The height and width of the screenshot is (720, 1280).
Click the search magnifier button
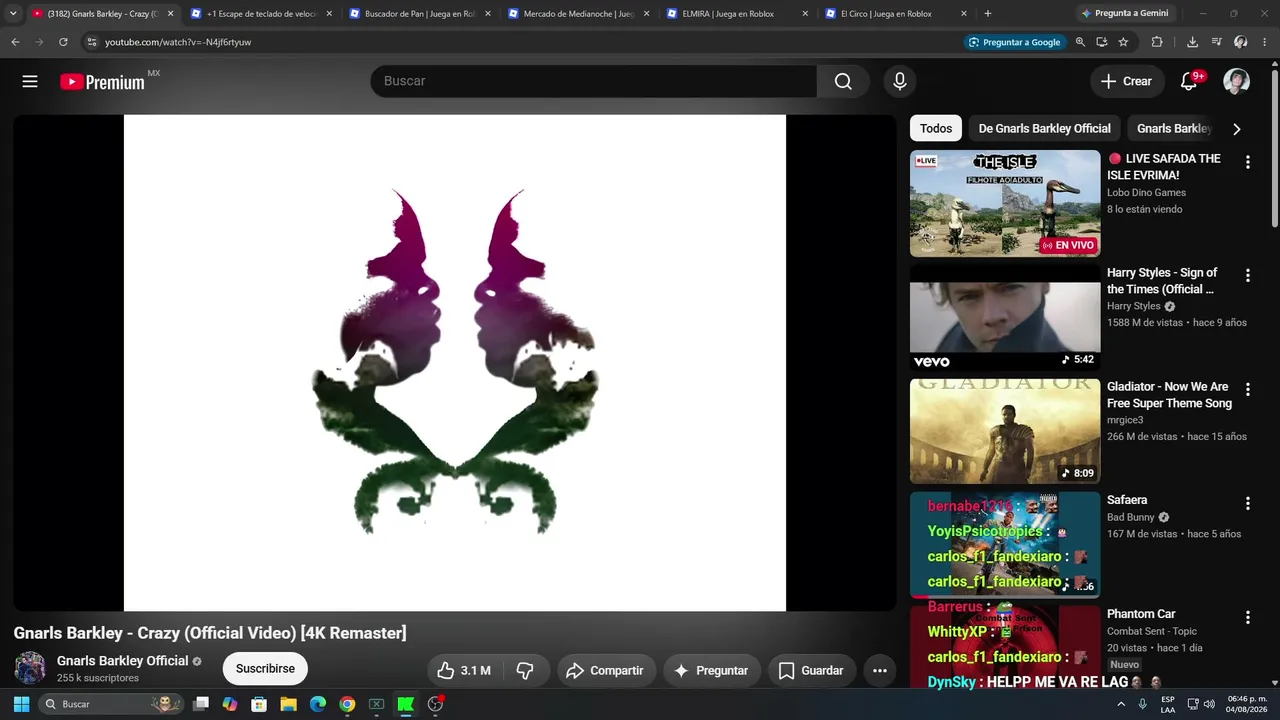pyautogui.click(x=843, y=81)
